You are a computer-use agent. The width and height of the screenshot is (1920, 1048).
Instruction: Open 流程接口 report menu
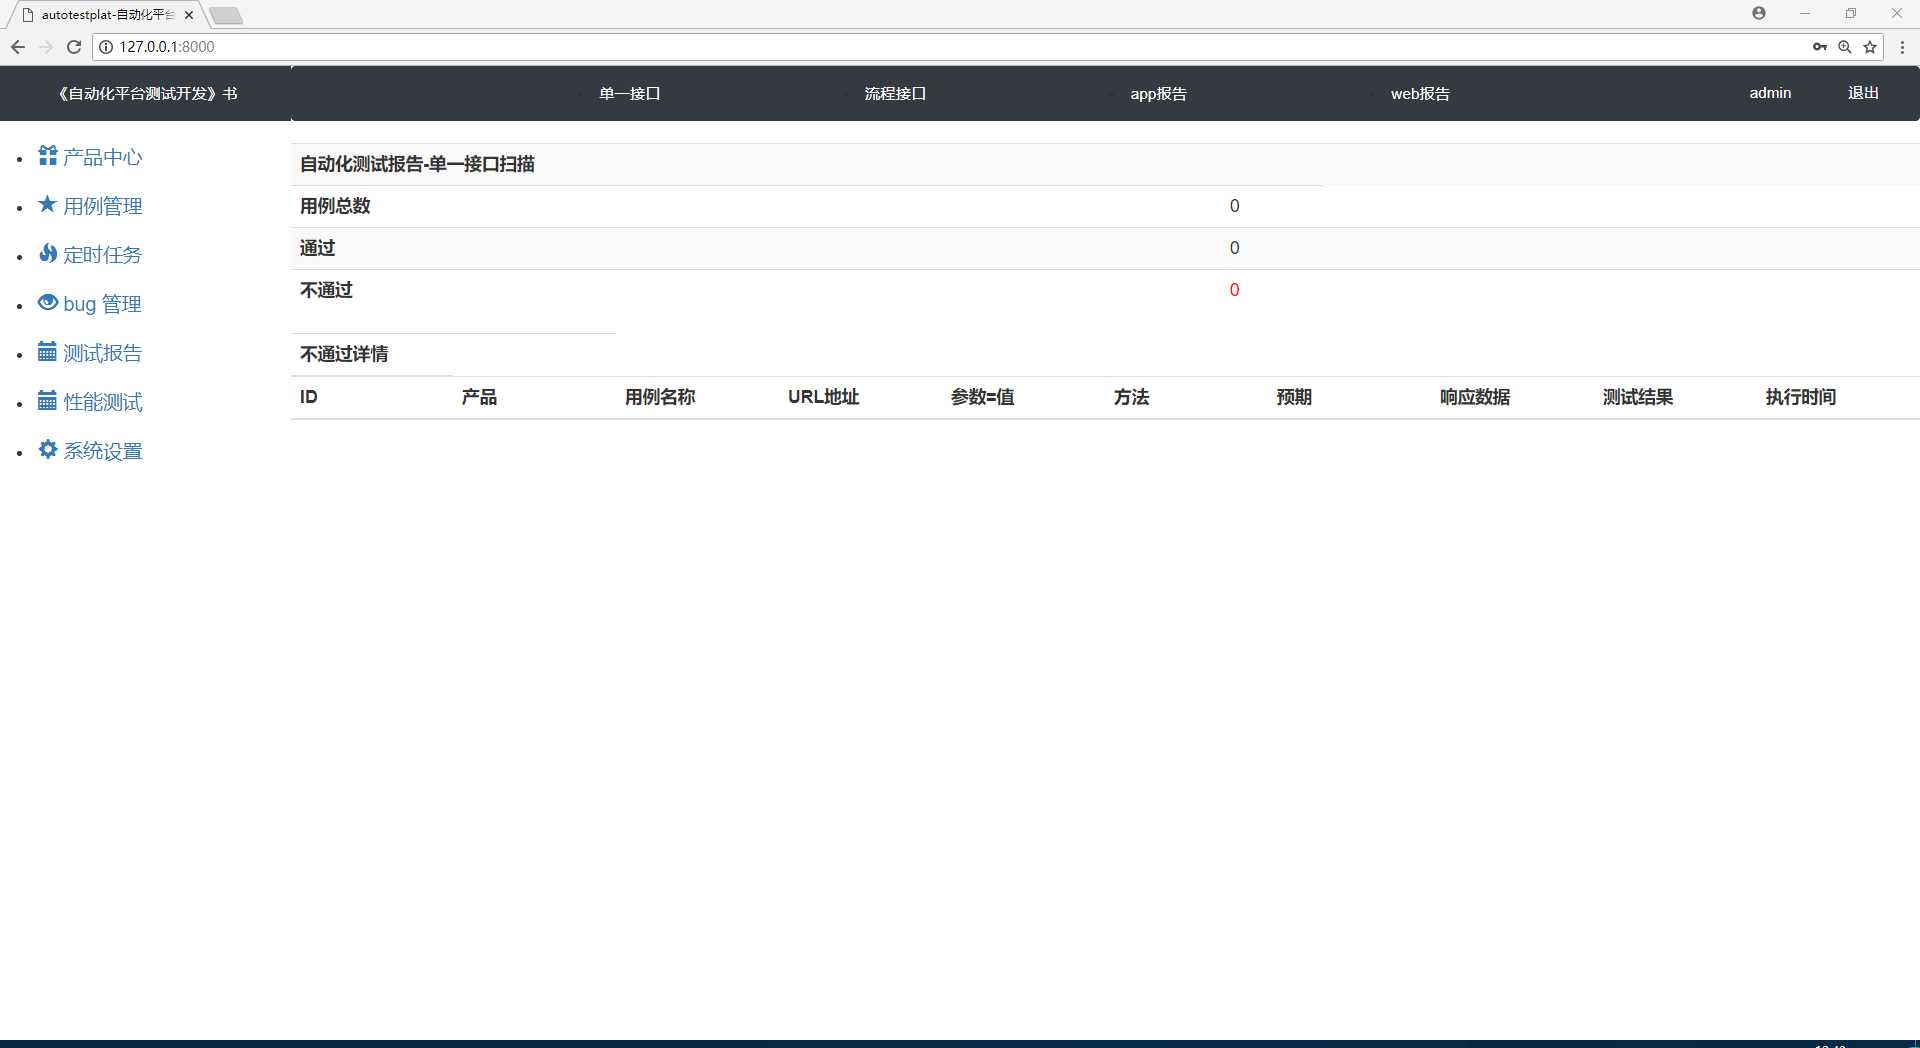tap(895, 93)
